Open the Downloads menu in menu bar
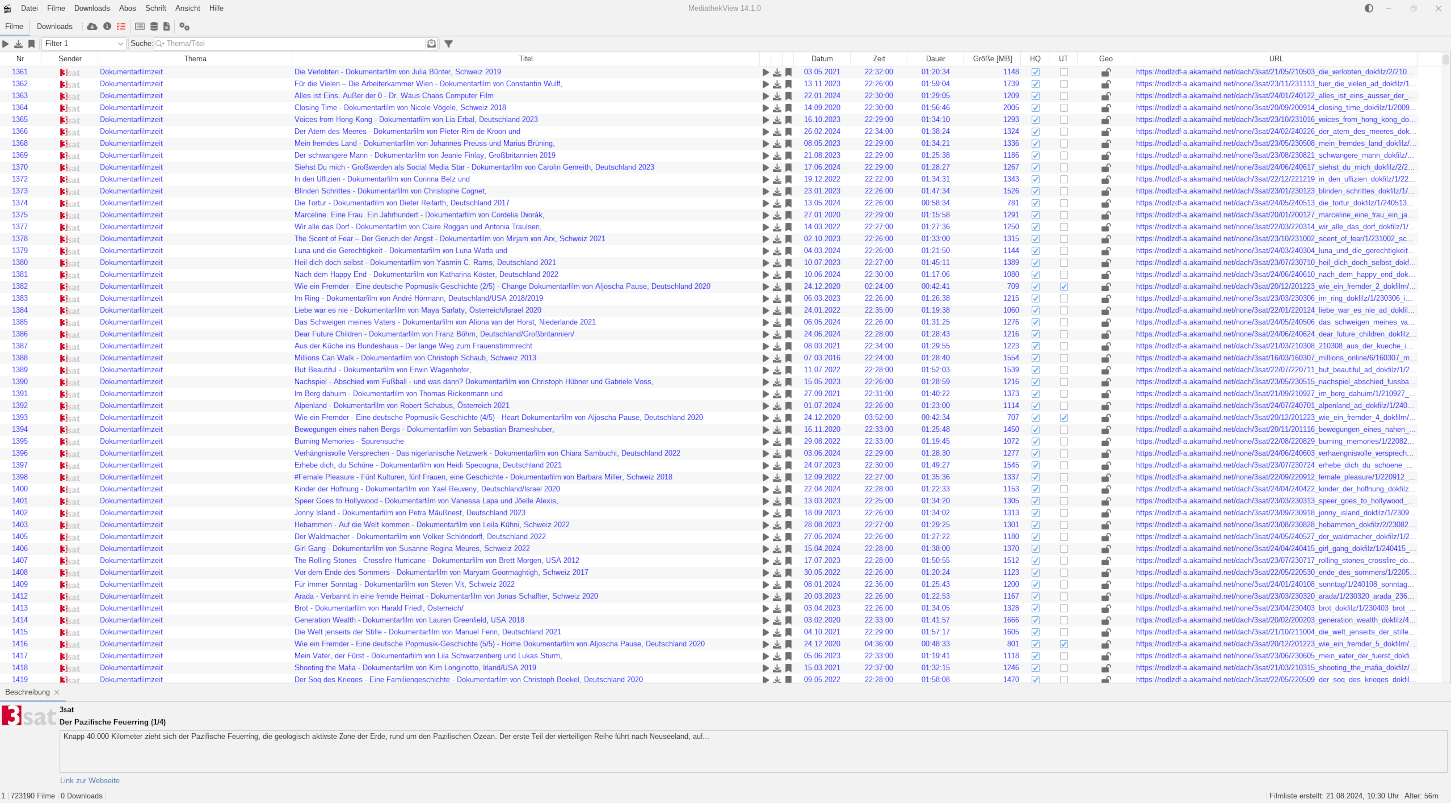The width and height of the screenshot is (1451, 803). click(92, 8)
